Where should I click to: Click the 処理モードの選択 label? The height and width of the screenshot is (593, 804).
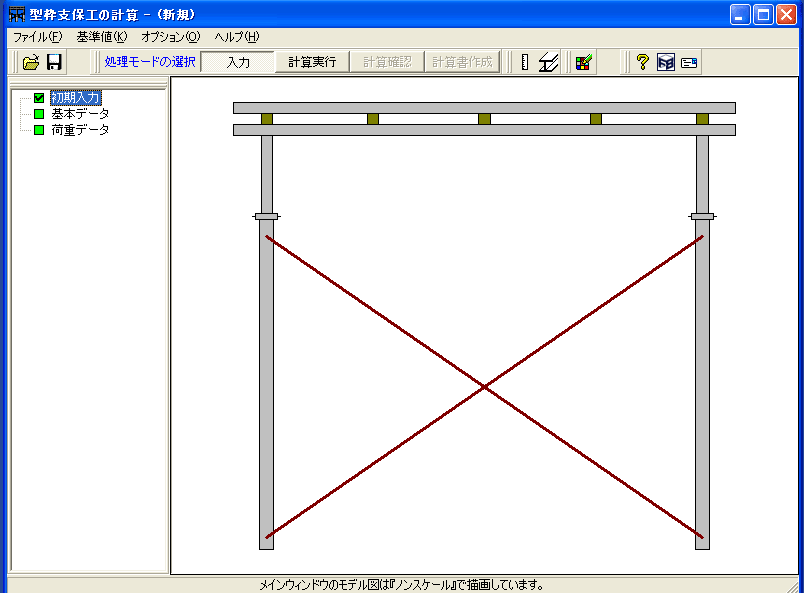pos(150,62)
